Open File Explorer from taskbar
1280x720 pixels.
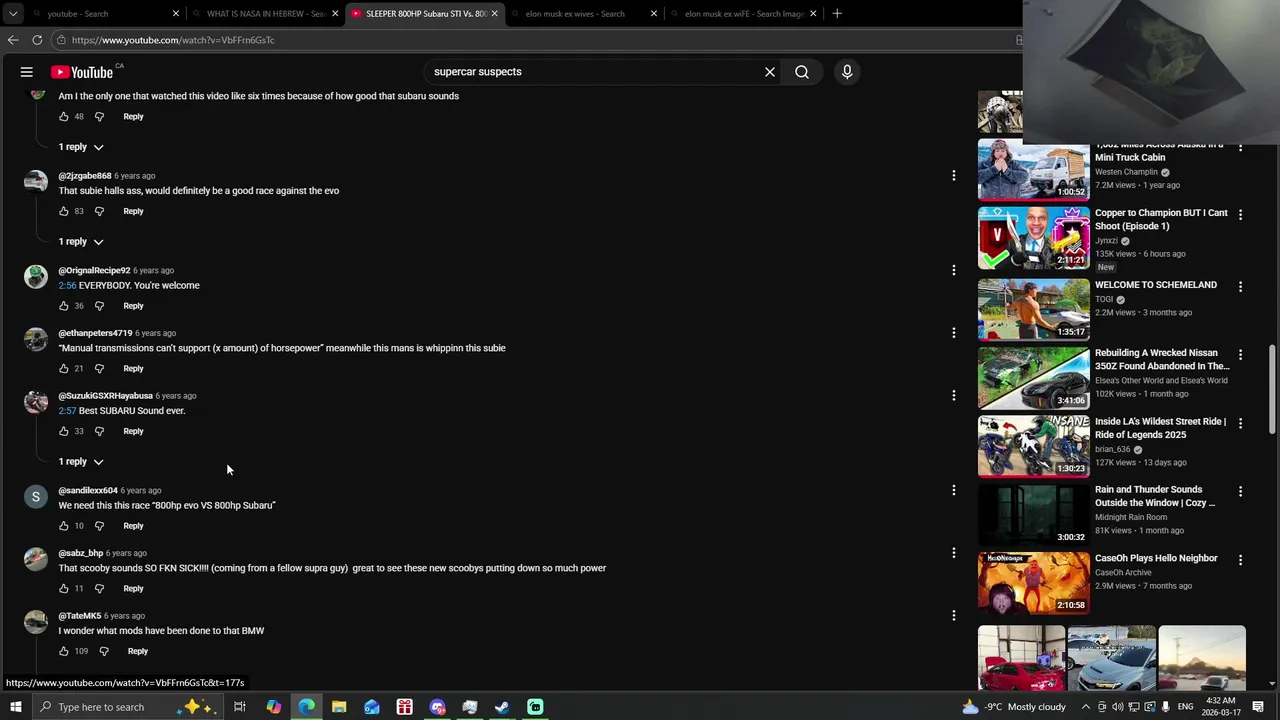tap(339, 707)
